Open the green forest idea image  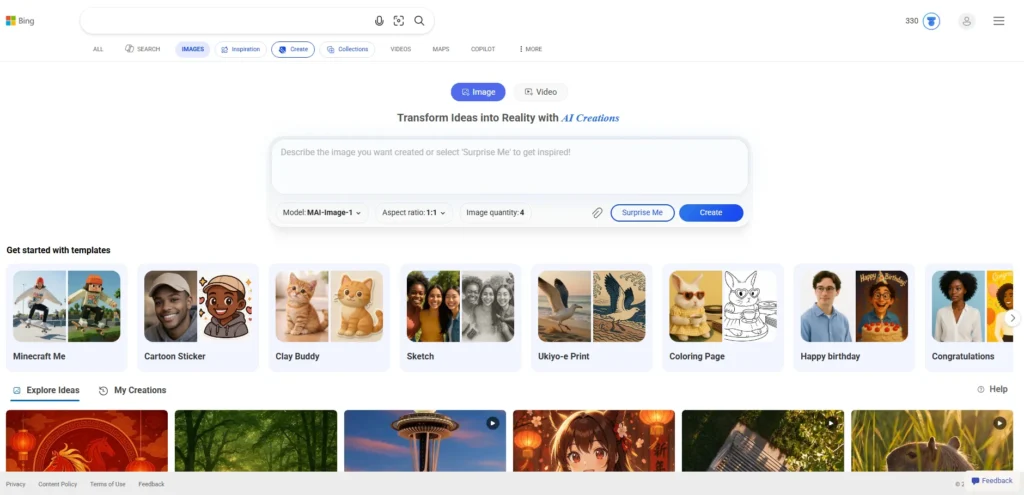(256, 441)
